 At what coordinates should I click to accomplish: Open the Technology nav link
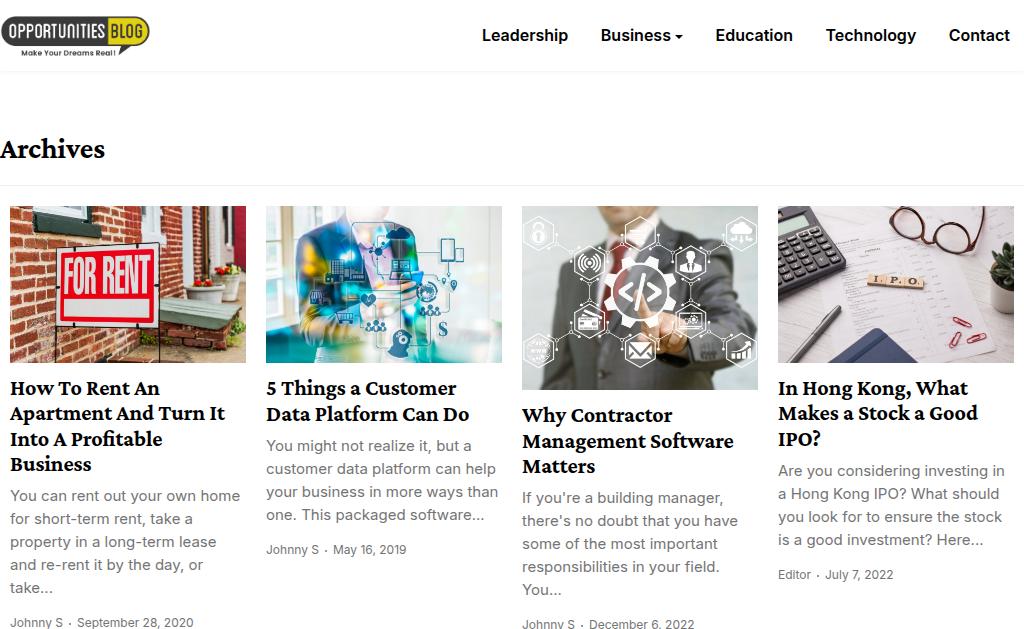click(870, 35)
